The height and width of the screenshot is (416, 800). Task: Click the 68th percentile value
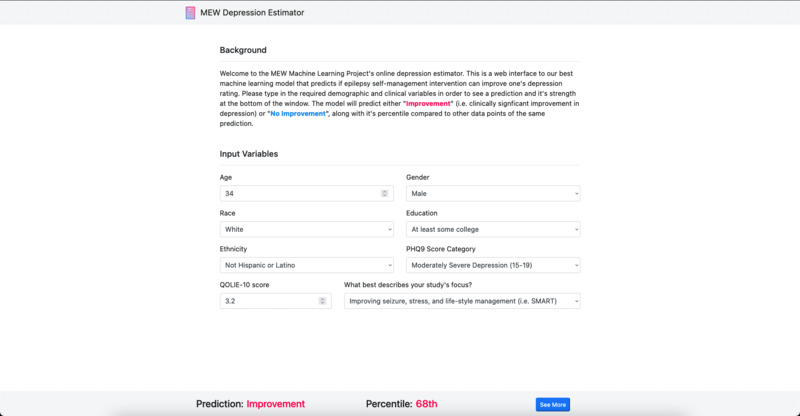(x=427, y=404)
